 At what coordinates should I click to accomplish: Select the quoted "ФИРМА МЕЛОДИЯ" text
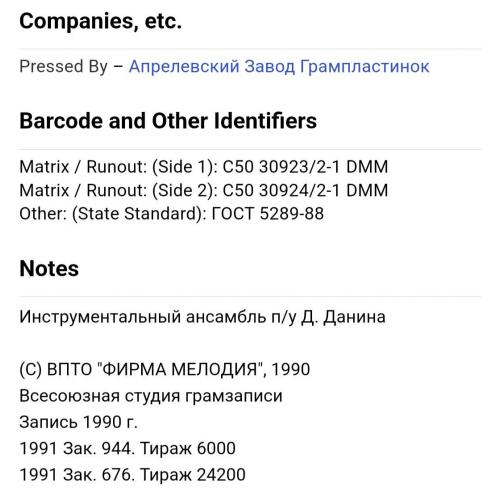181,369
